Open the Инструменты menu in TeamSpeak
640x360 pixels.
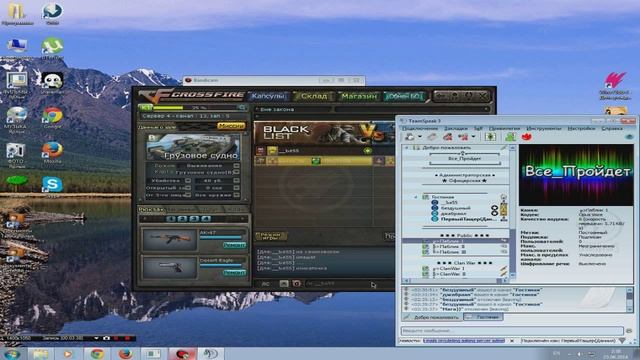pos(544,128)
